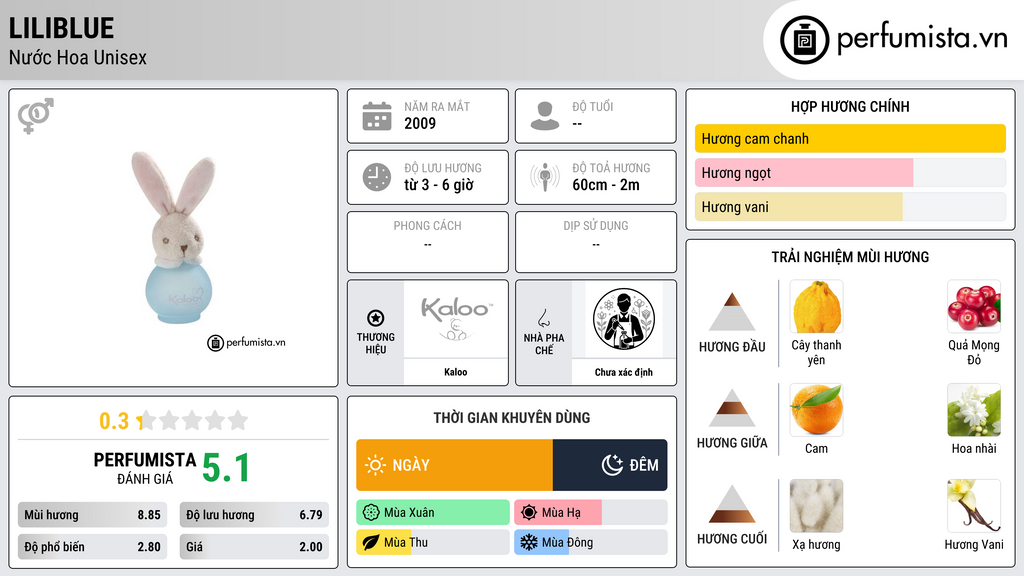This screenshot has height=576, width=1024.
Task: Click the Độ phổ biến 2.80 score bar
Action: tap(92, 547)
